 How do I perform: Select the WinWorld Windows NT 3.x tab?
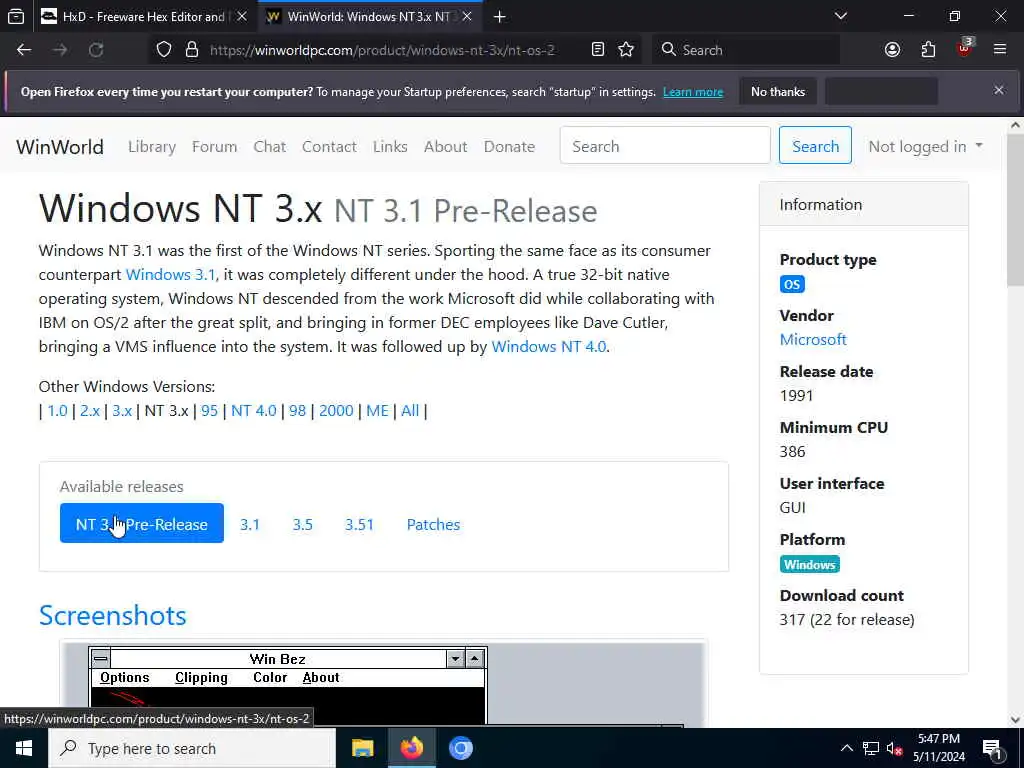(369, 17)
